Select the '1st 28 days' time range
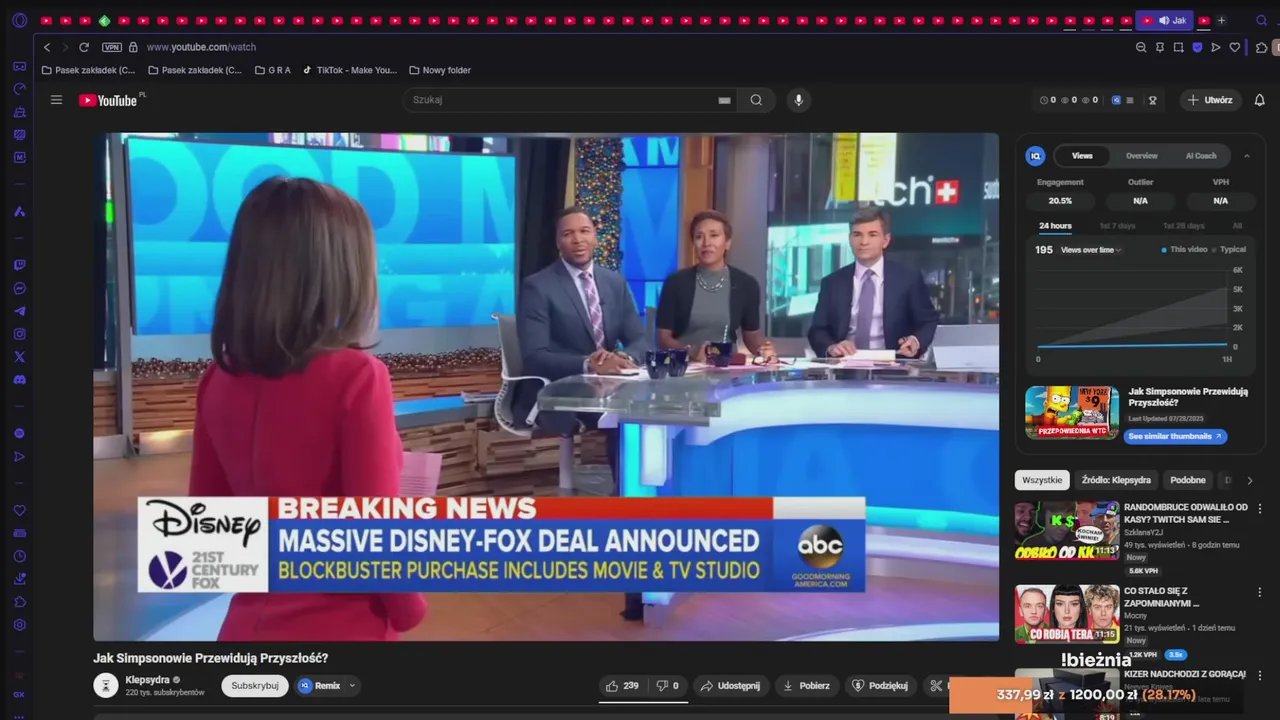Screen dimensions: 1280x720 pyautogui.click(x=1183, y=226)
